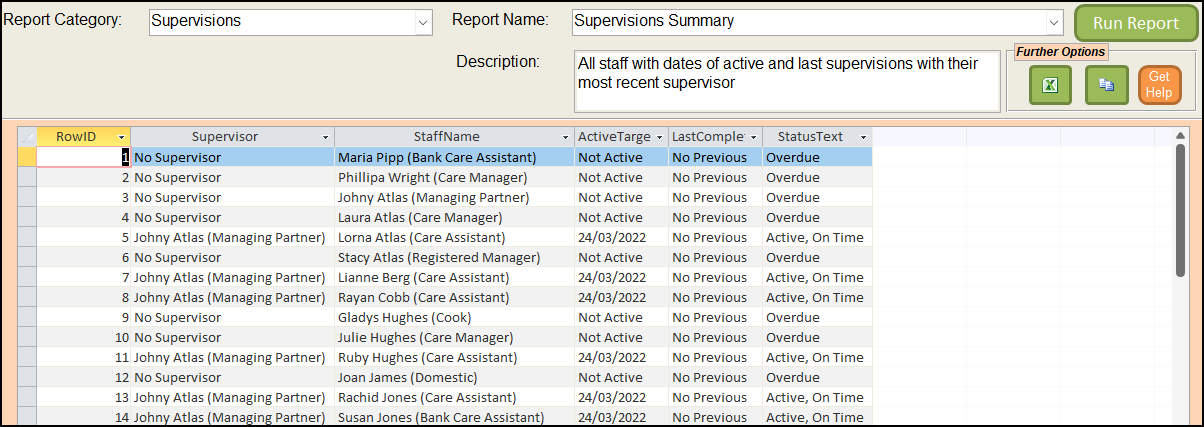Viewport: 1204px width, 427px height.
Task: Click the Export to Excel icon
Action: coord(1051,85)
